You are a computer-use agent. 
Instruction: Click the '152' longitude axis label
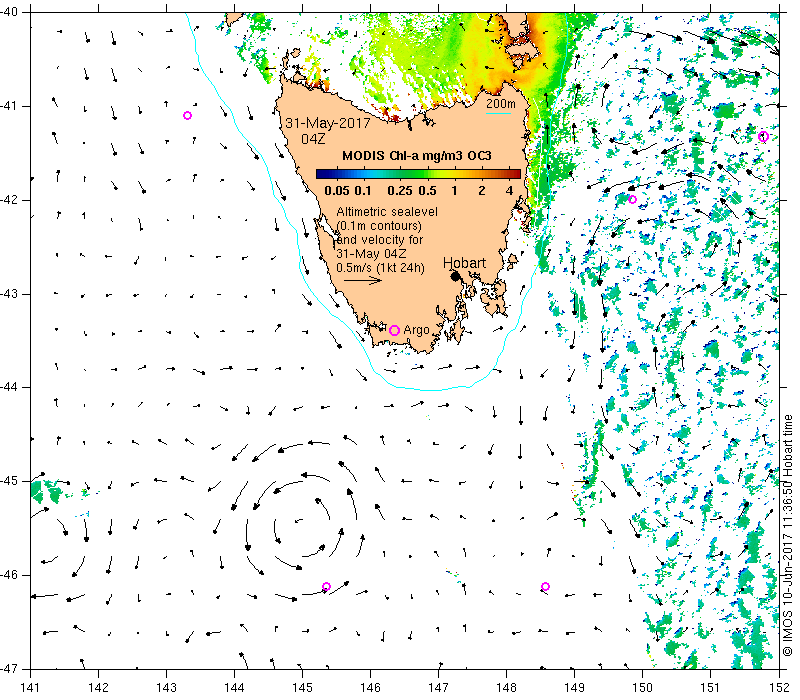click(x=779, y=687)
